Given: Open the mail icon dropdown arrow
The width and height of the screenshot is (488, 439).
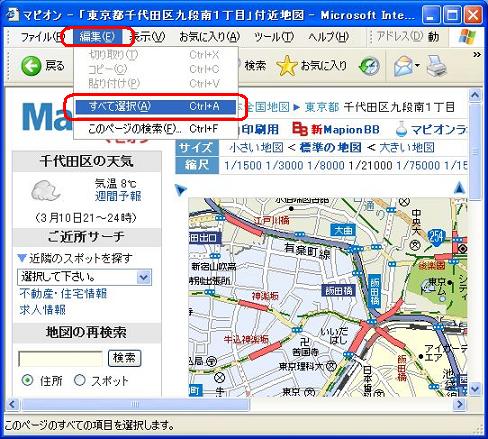Looking at the screenshot, I should 417,65.
